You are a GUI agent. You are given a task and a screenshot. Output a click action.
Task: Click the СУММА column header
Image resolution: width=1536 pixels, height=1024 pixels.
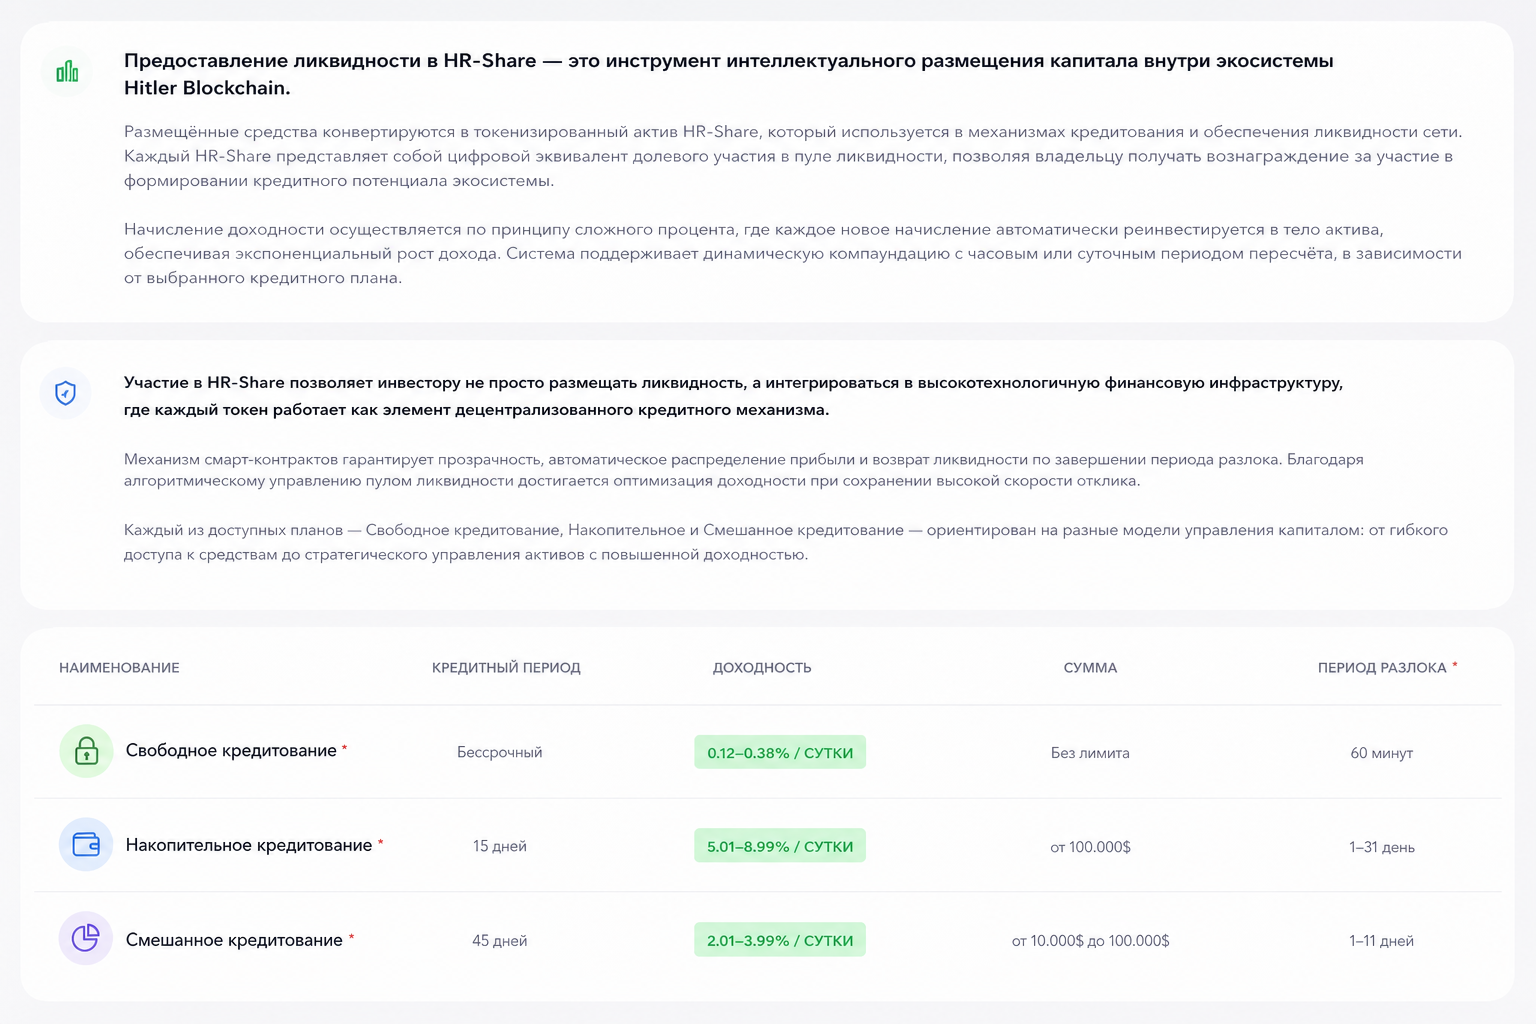pos(1090,668)
